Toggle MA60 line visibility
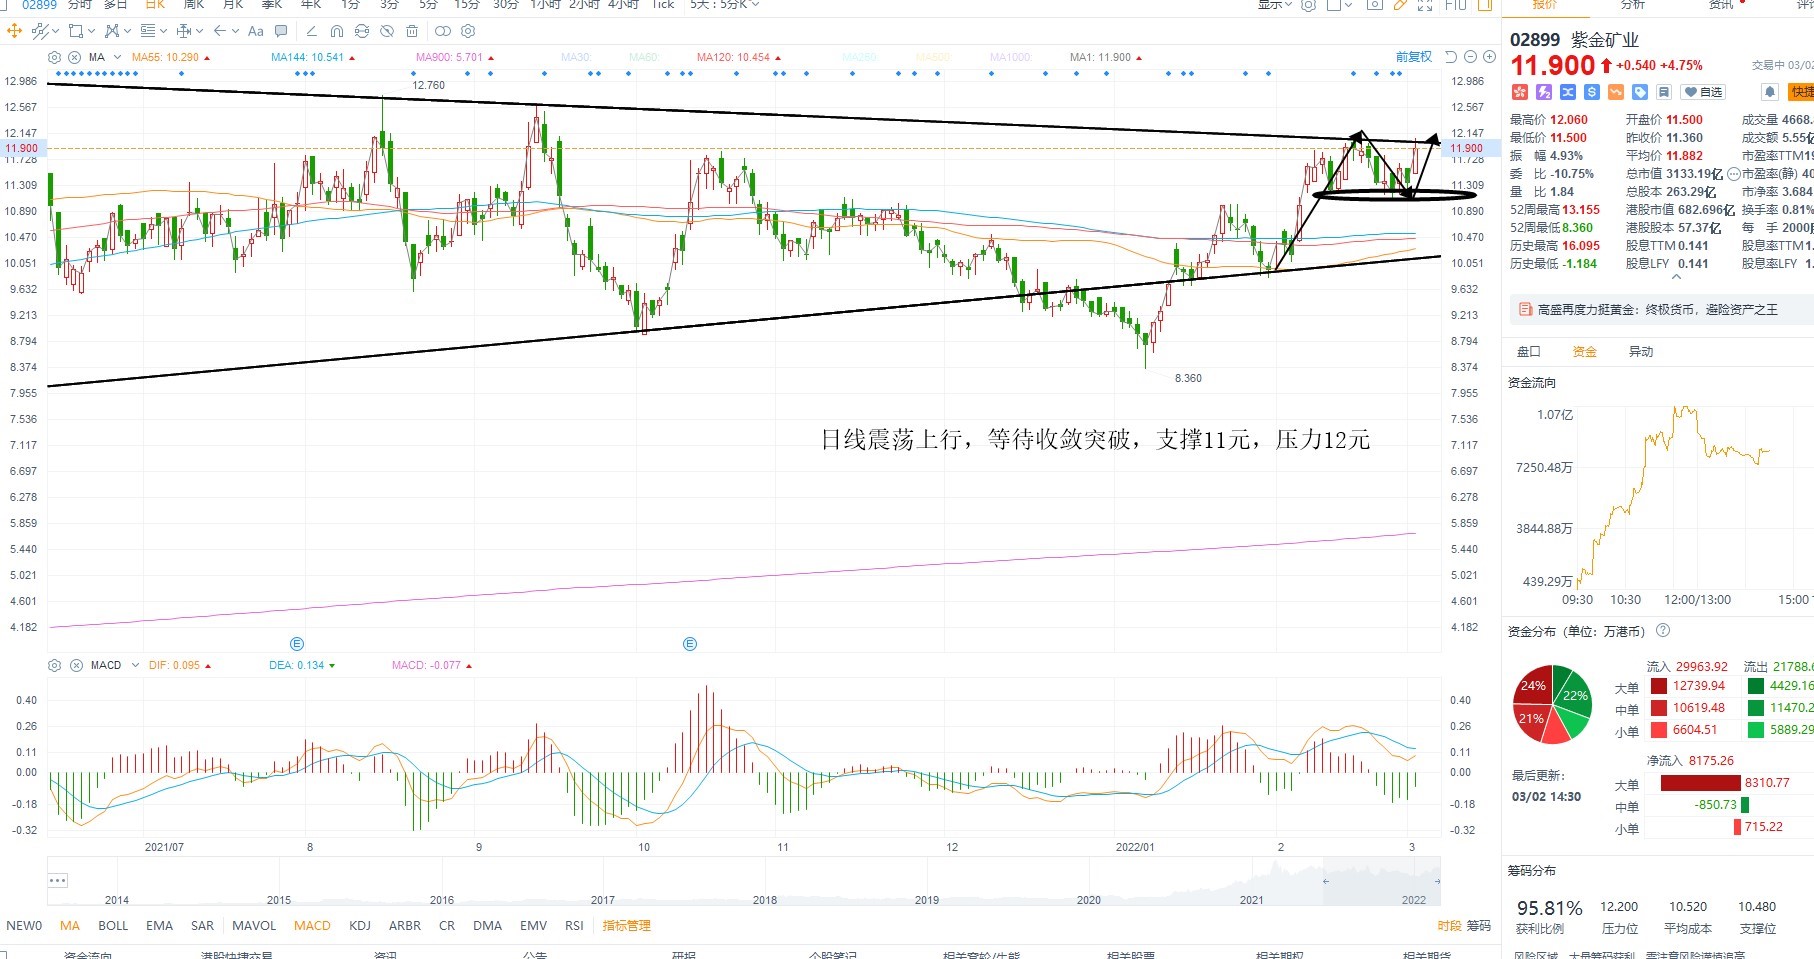Viewport: 1814px width, 959px height. pyautogui.click(x=643, y=57)
